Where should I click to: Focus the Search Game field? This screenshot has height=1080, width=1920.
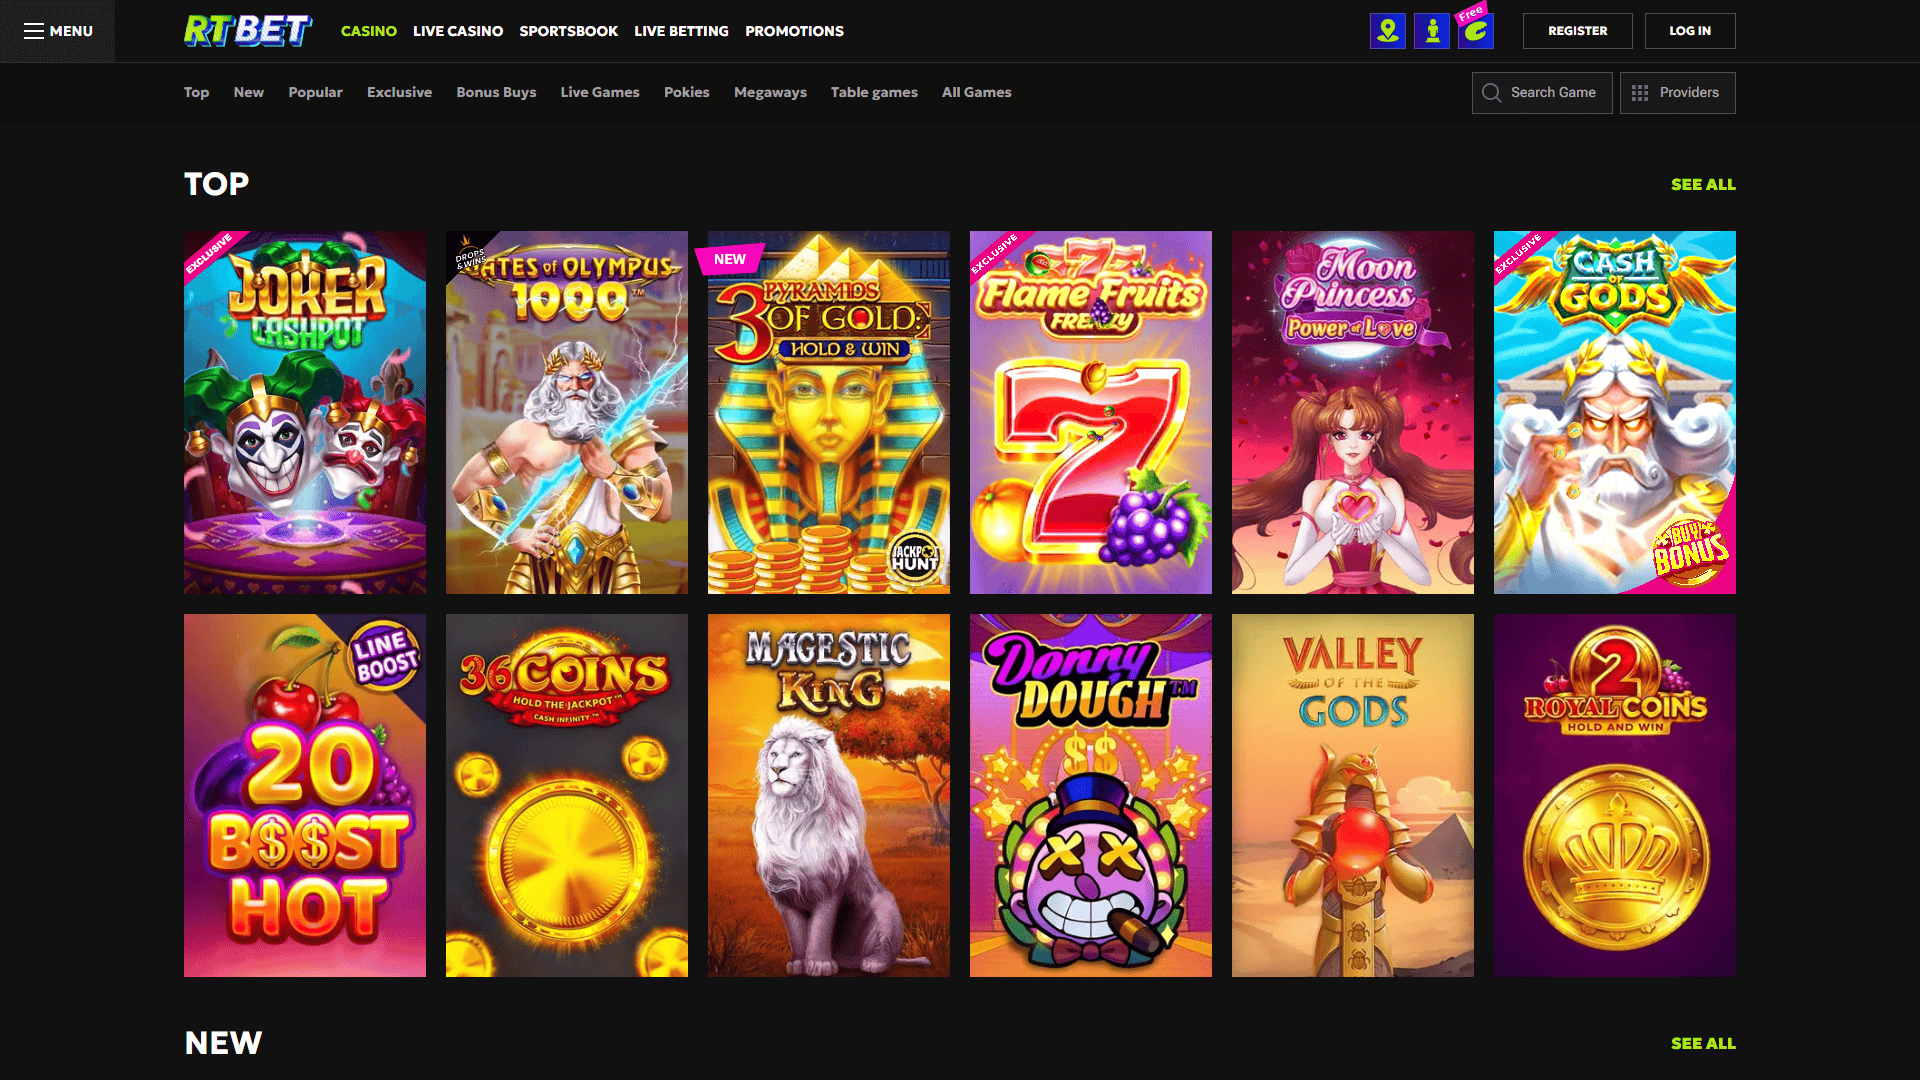pos(1542,93)
